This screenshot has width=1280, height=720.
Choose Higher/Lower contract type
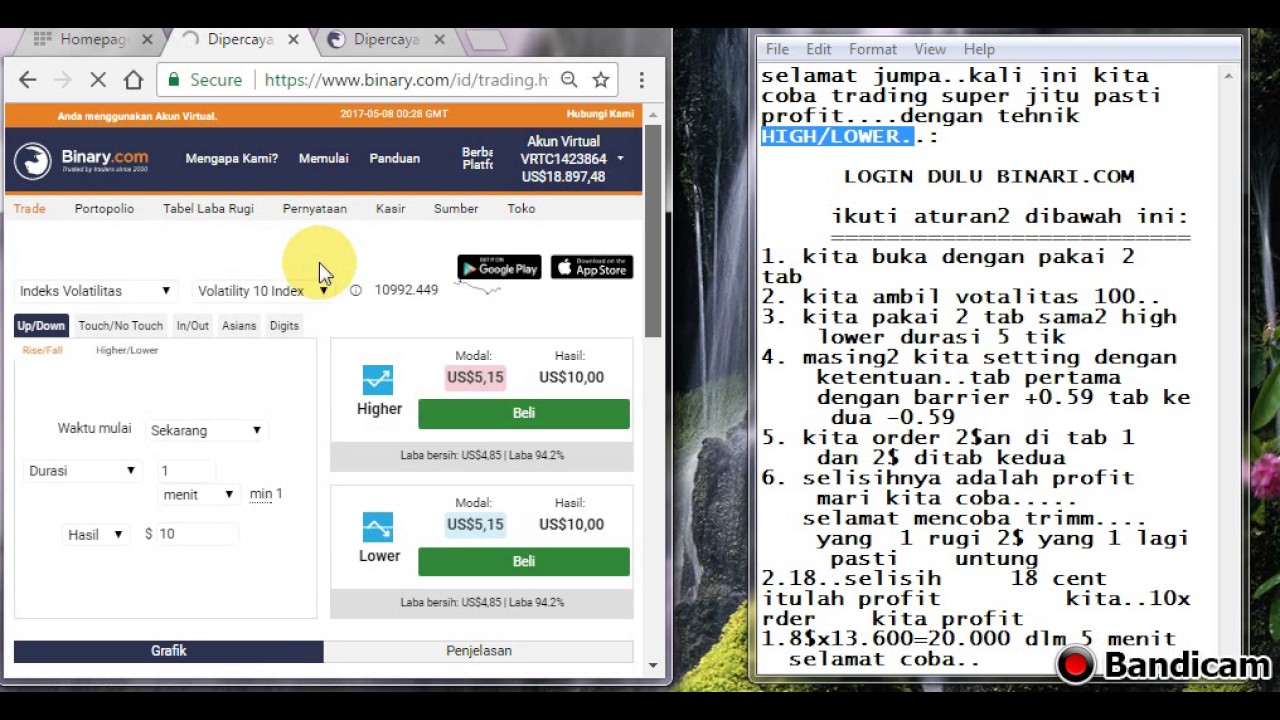point(127,350)
